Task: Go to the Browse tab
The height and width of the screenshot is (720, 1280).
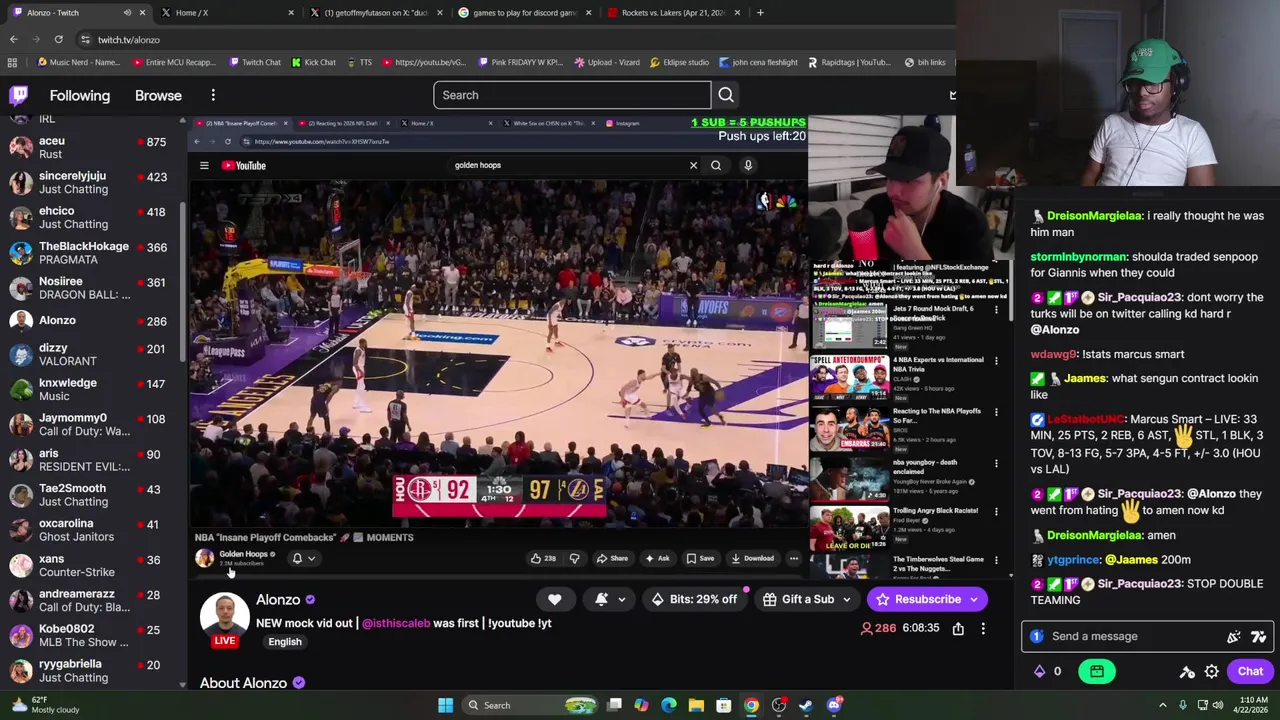Action: (x=158, y=95)
